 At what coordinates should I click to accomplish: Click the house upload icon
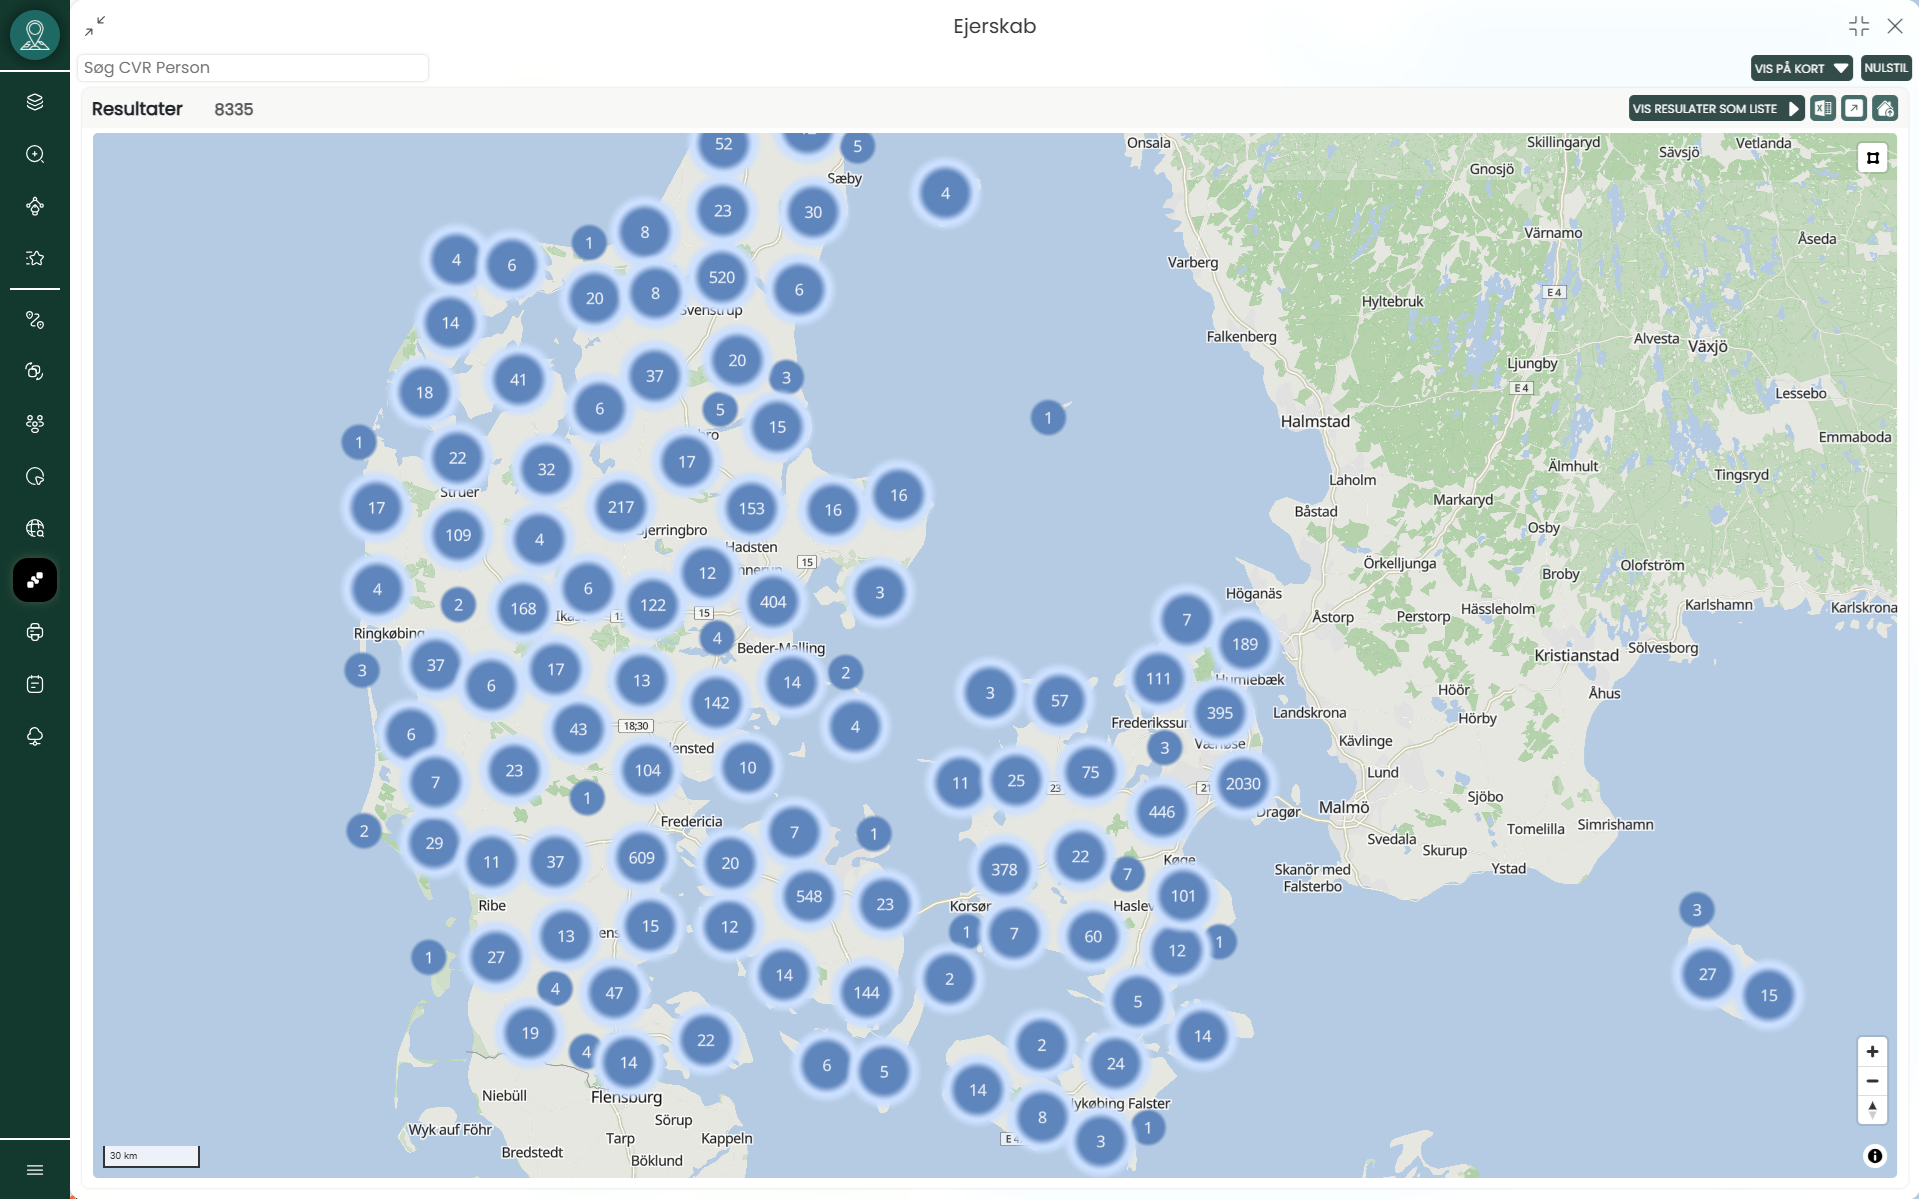pyautogui.click(x=1885, y=108)
